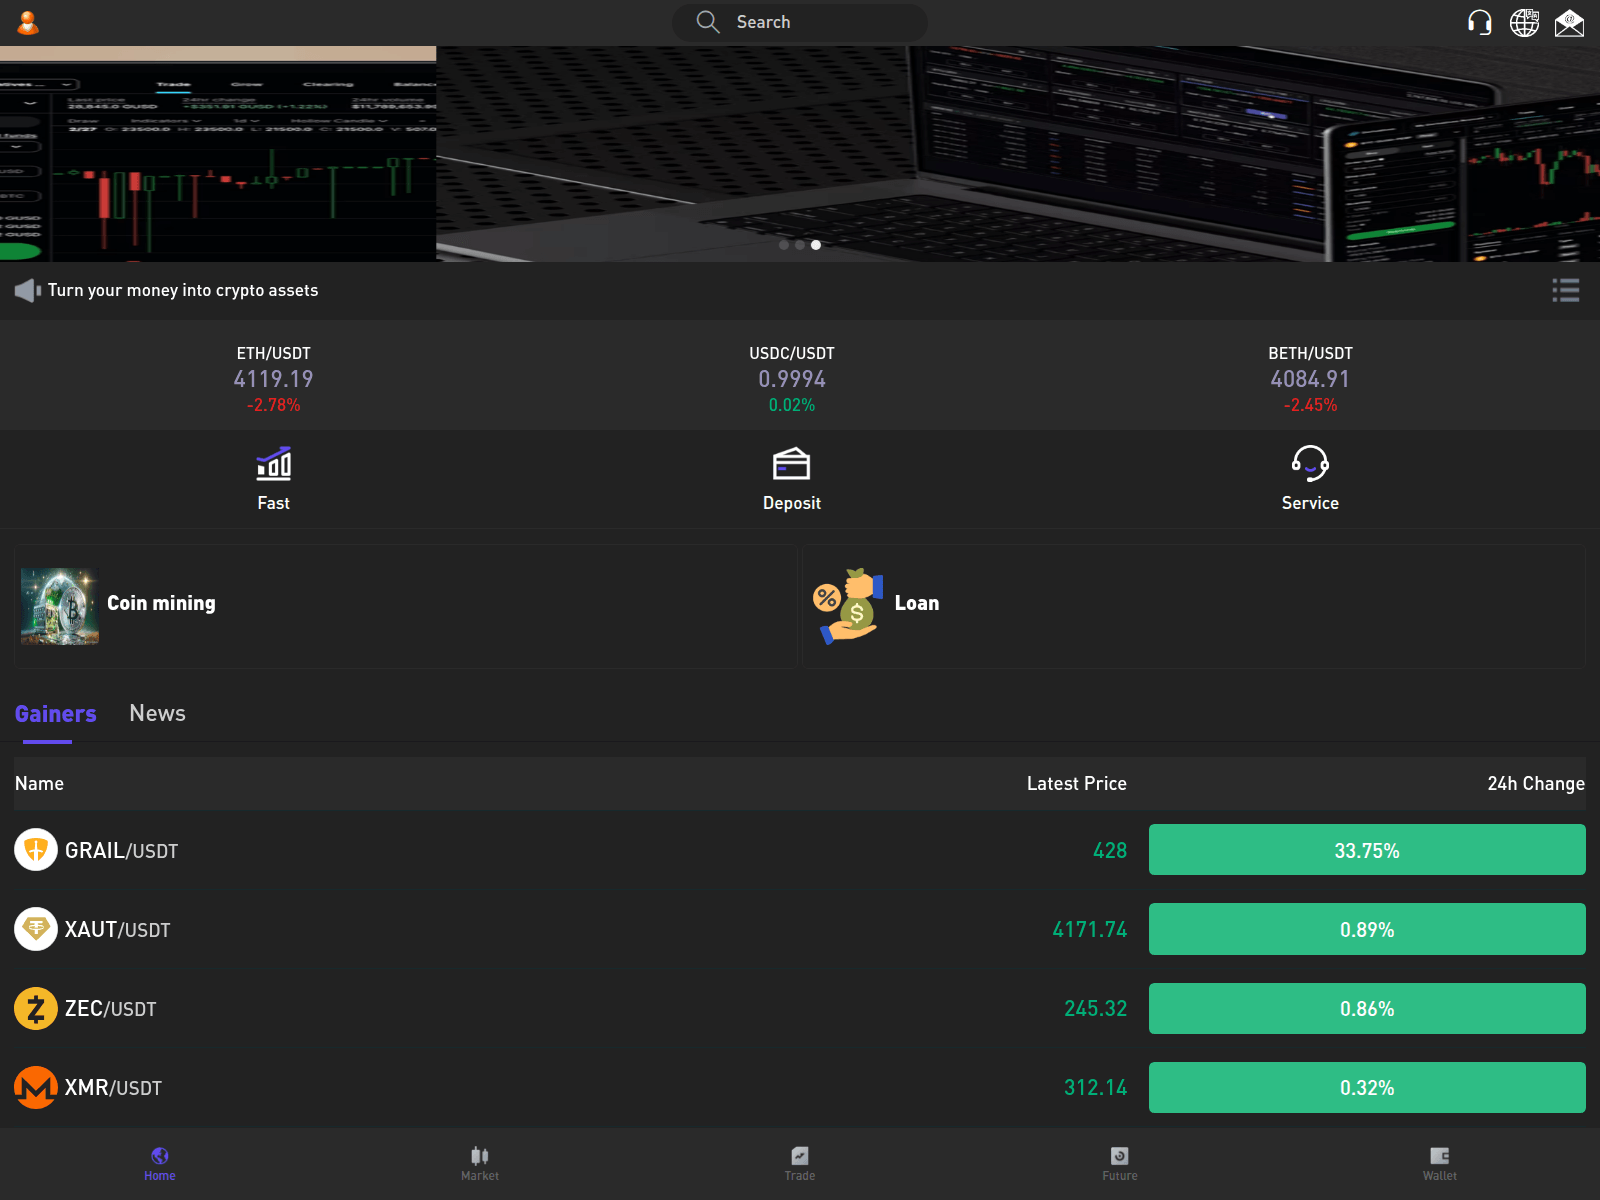Image resolution: width=1600 pixels, height=1200 pixels.
Task: Click the Search input field
Action: point(800,22)
